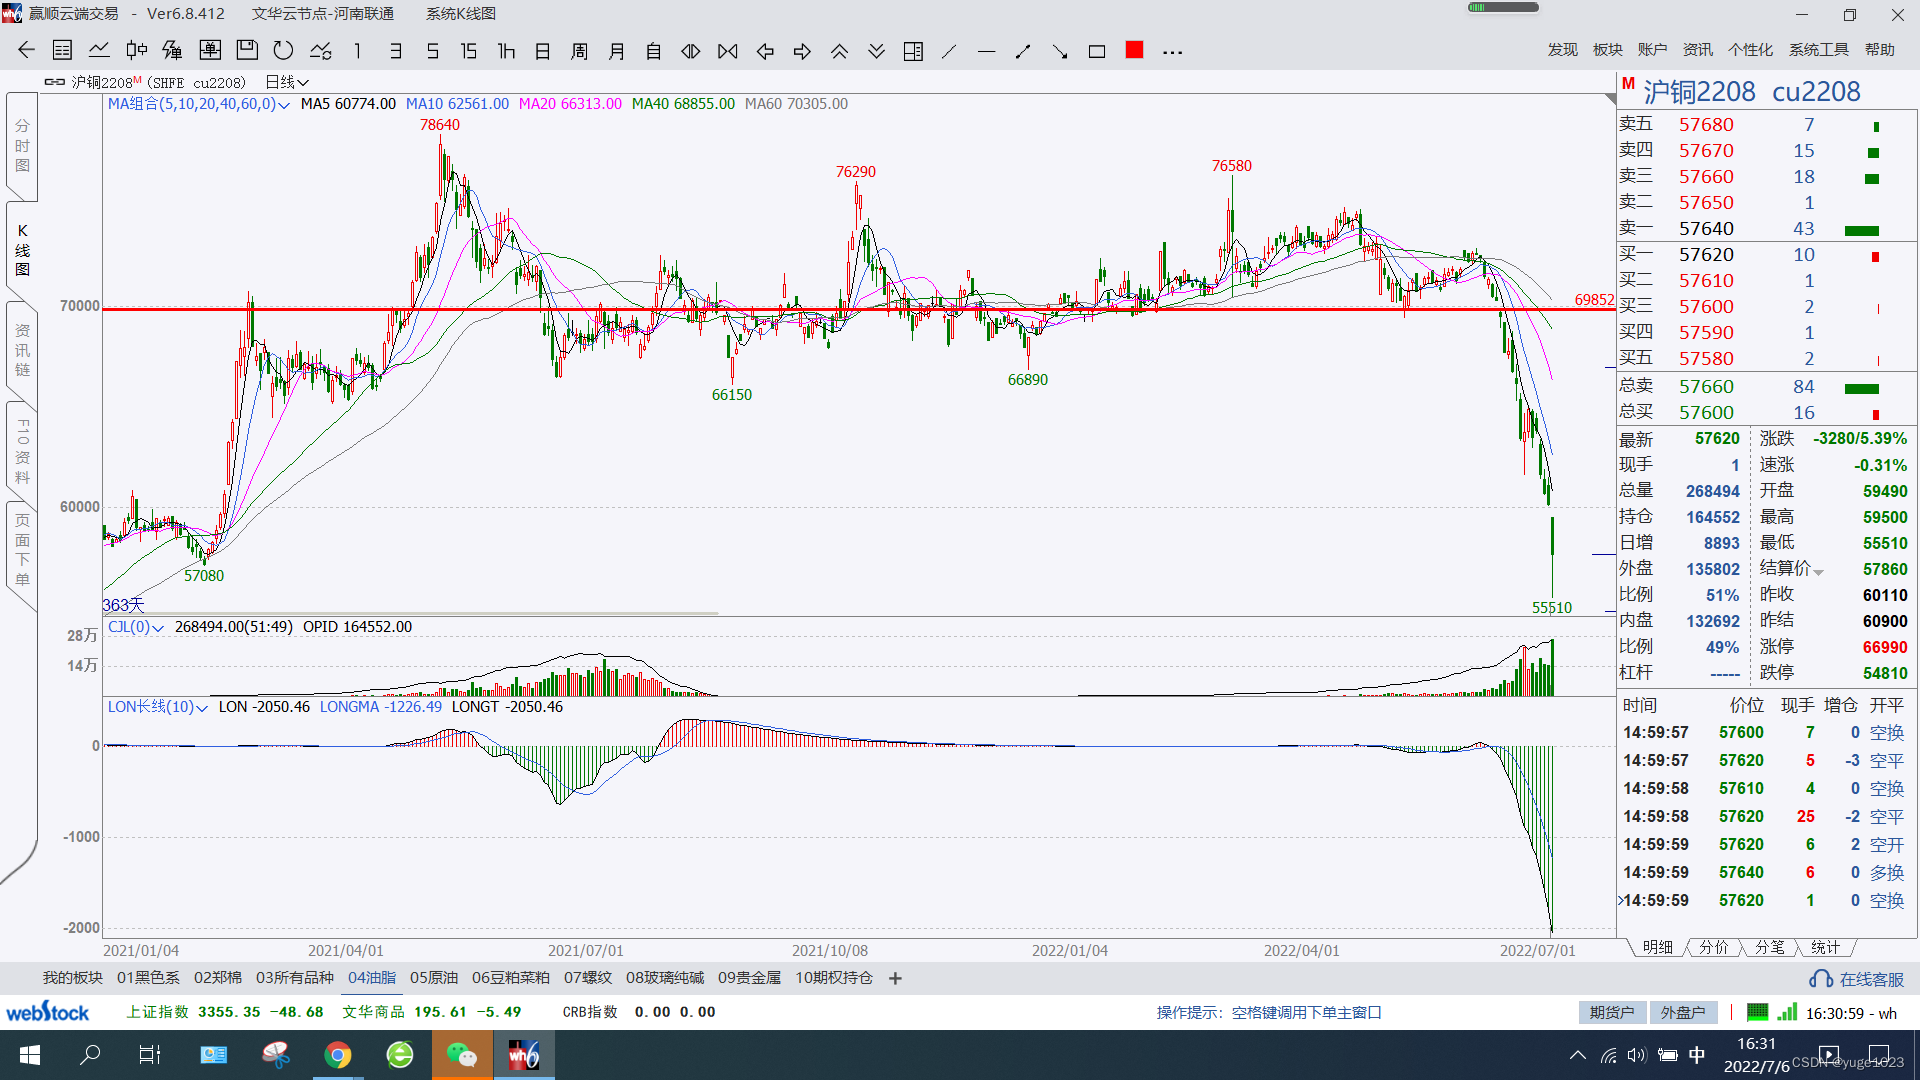Click the refresh circular arrow icon
This screenshot has width=1920, height=1080.
[x=284, y=51]
